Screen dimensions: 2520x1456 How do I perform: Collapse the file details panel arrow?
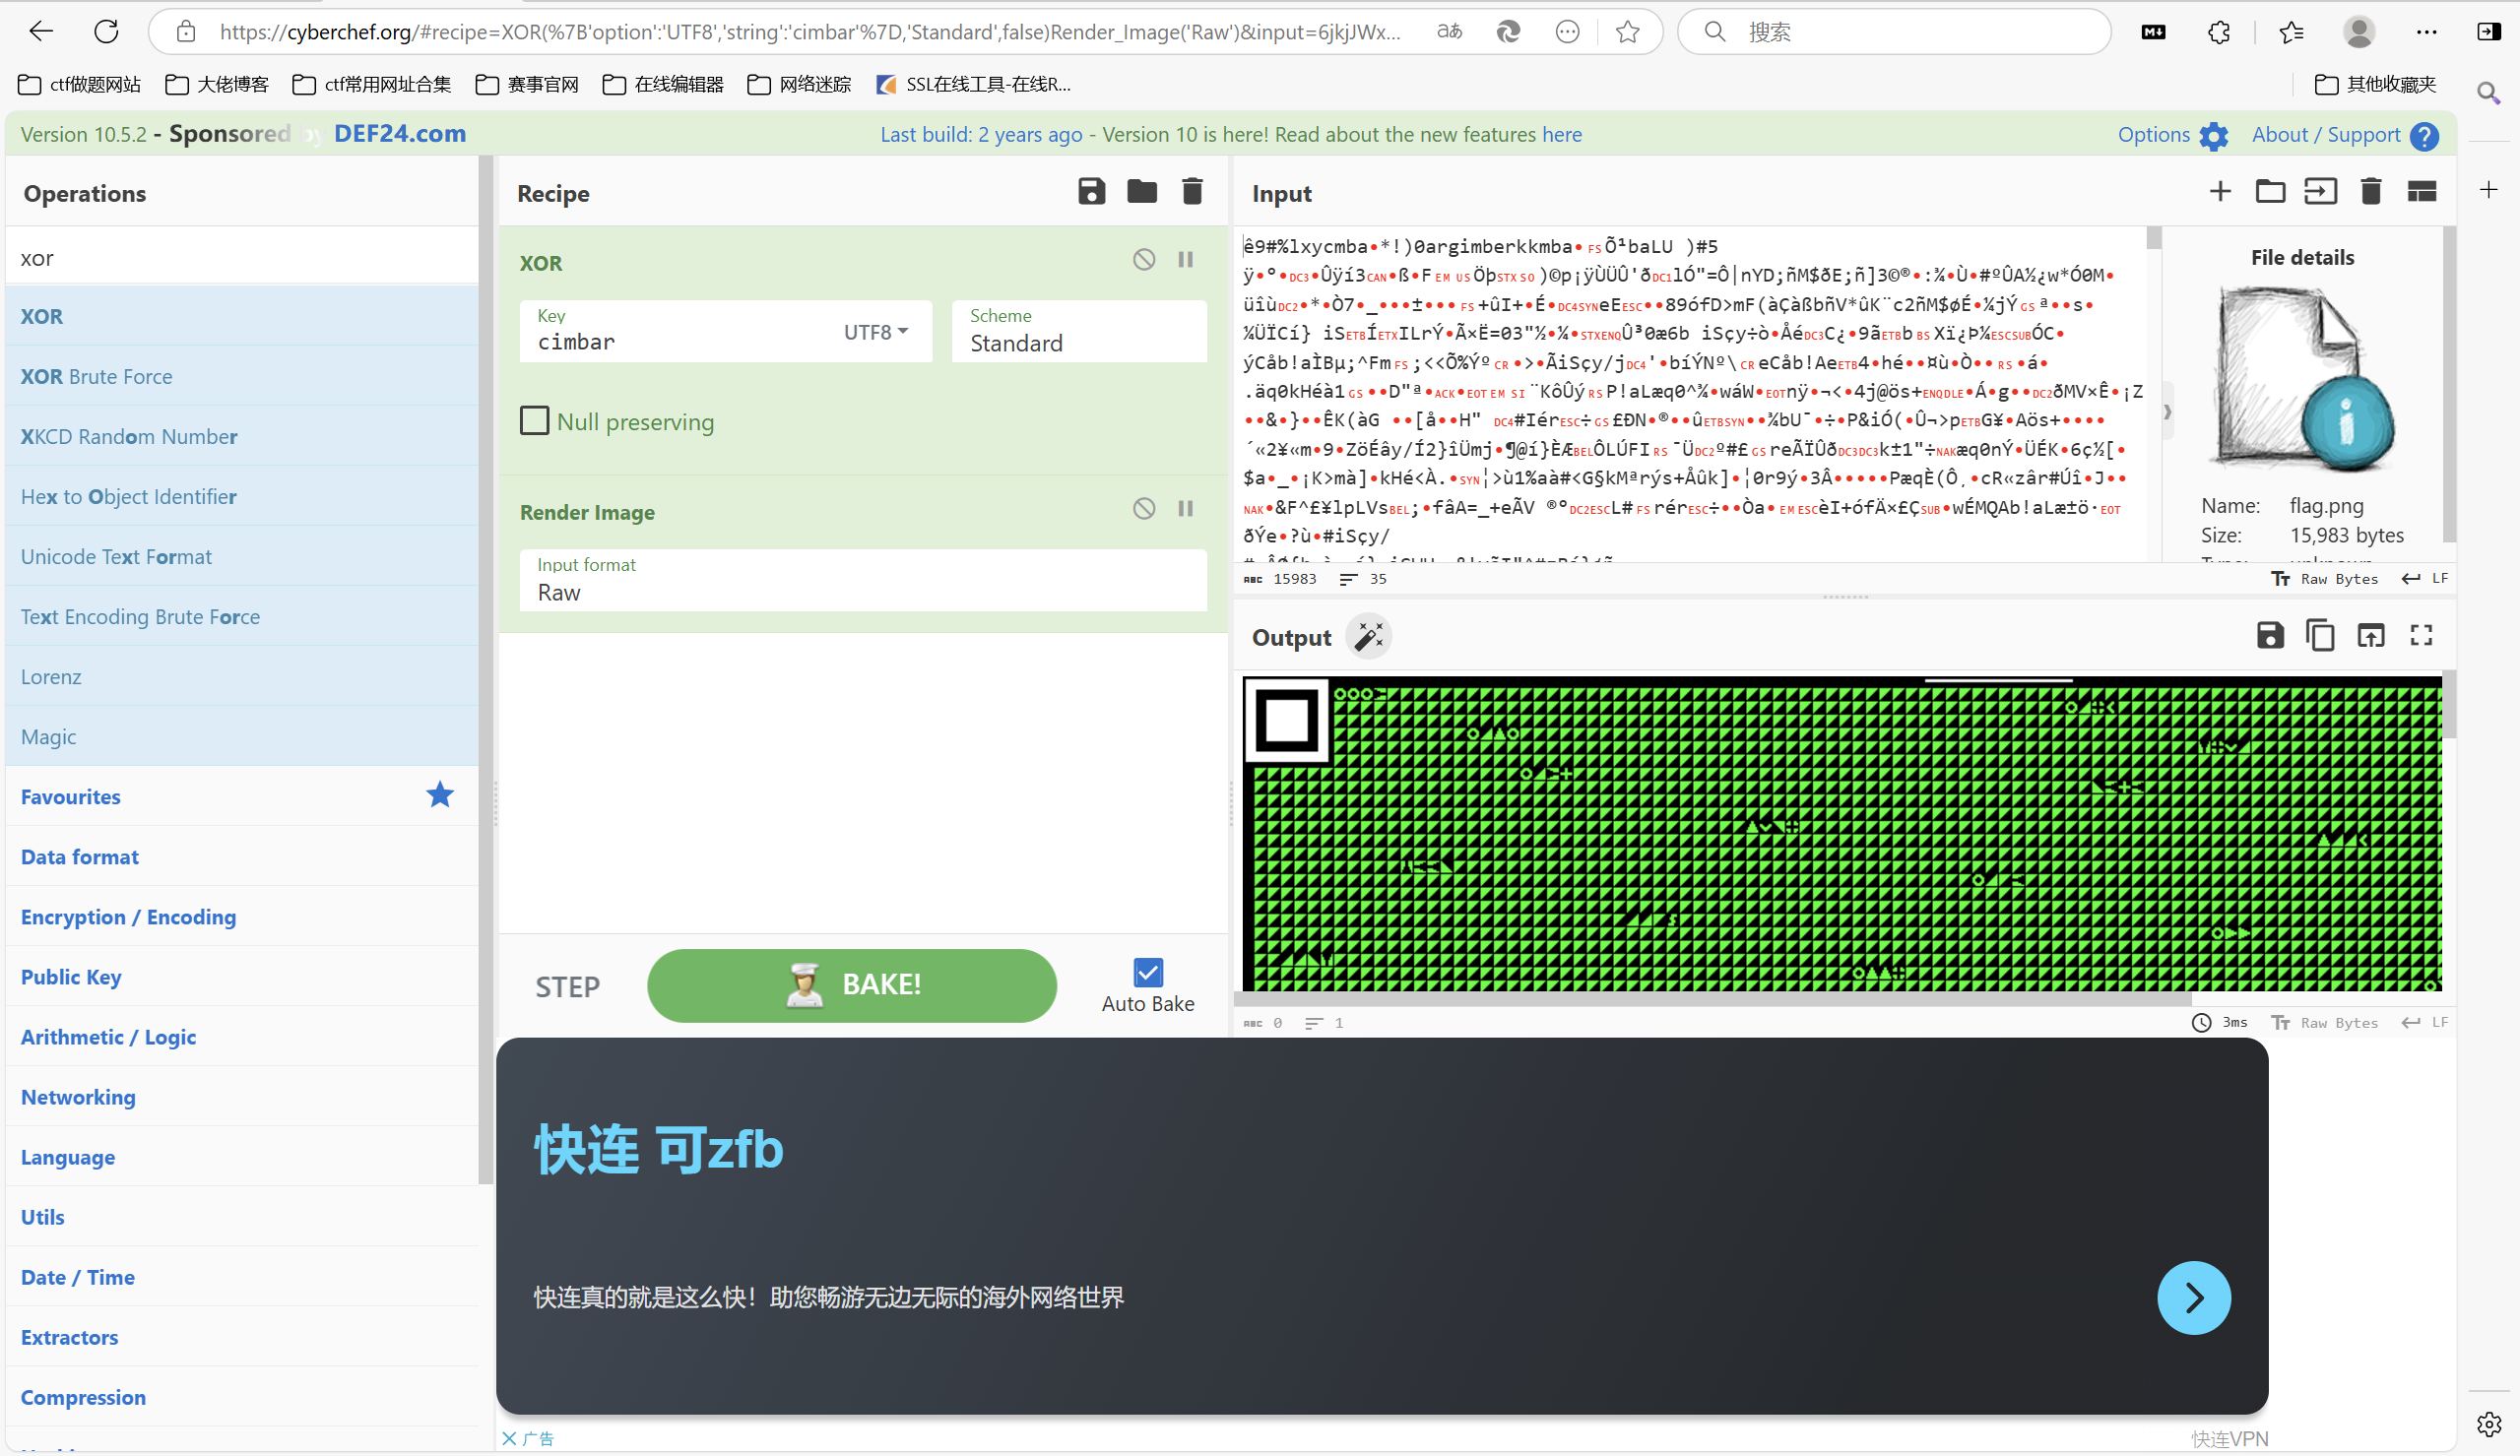click(2167, 411)
